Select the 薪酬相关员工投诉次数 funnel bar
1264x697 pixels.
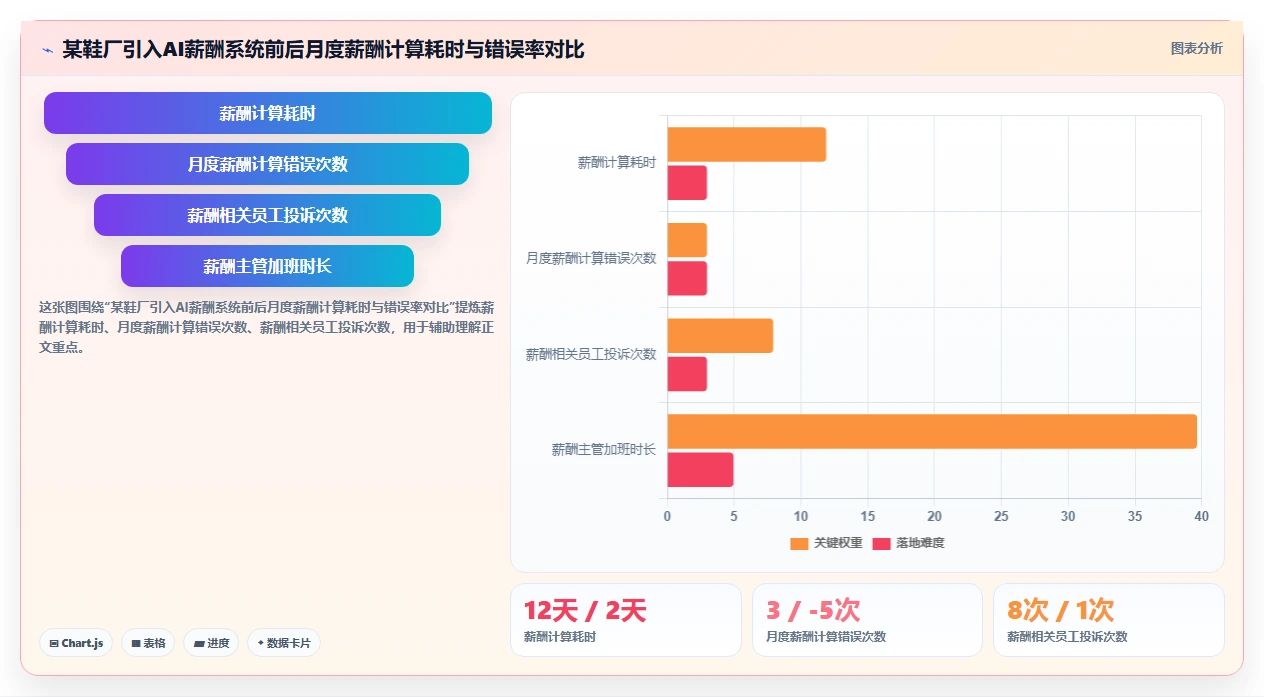(x=268, y=215)
